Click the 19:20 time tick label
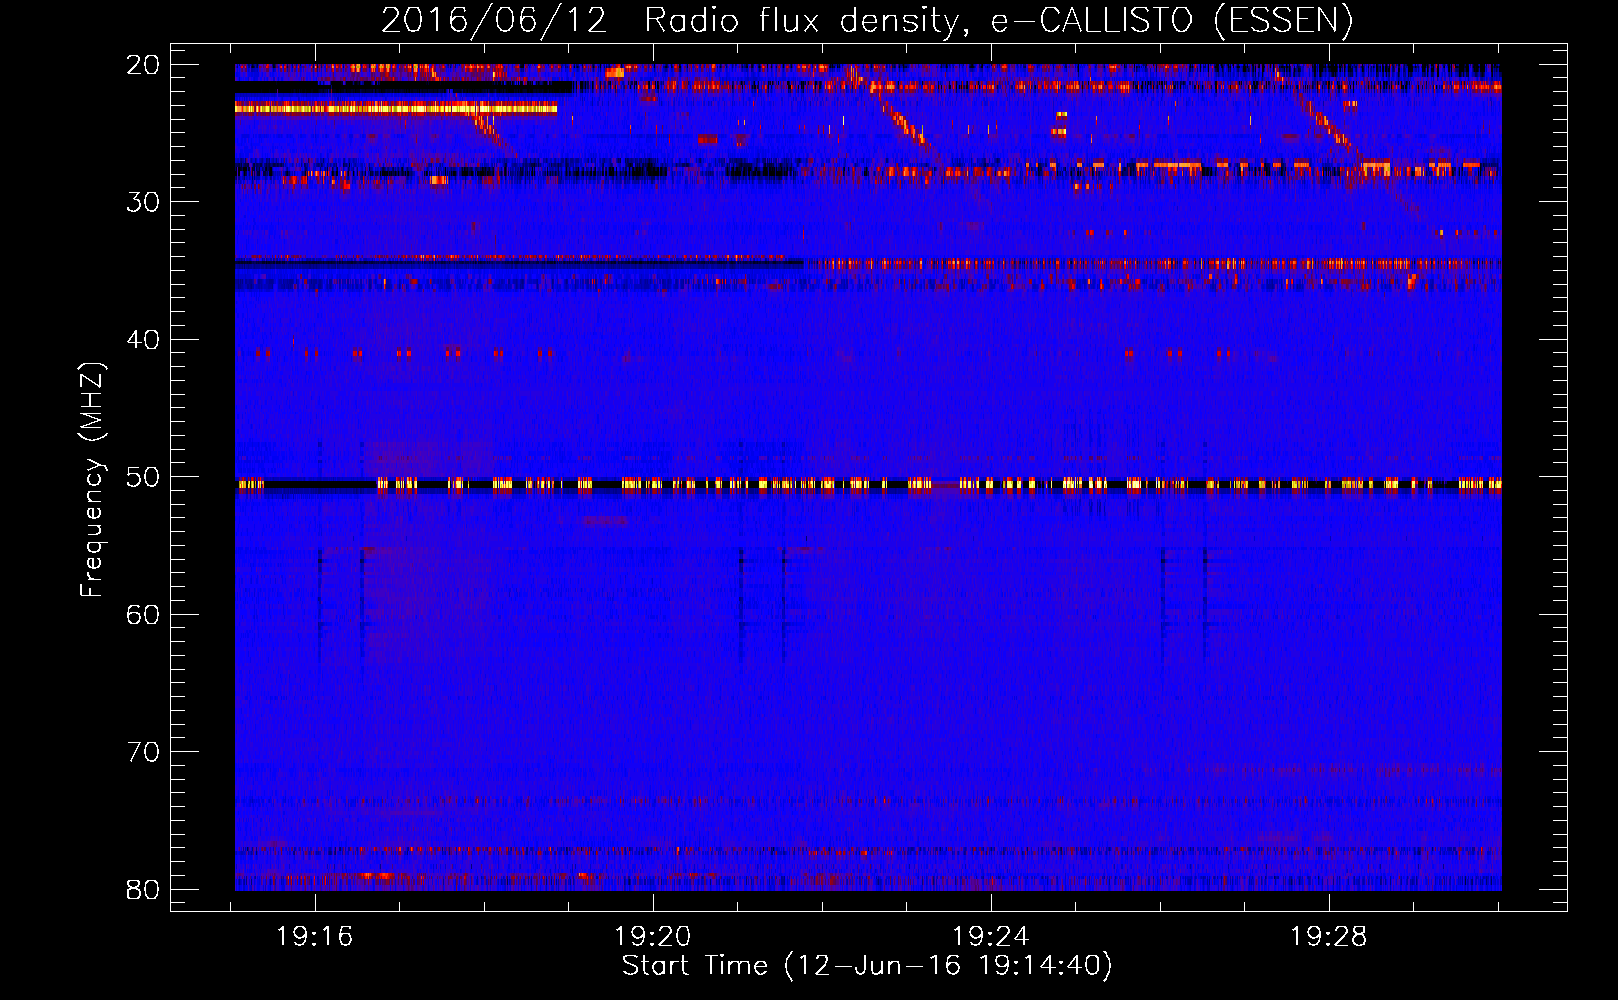The width and height of the screenshot is (1618, 1000). click(x=653, y=937)
